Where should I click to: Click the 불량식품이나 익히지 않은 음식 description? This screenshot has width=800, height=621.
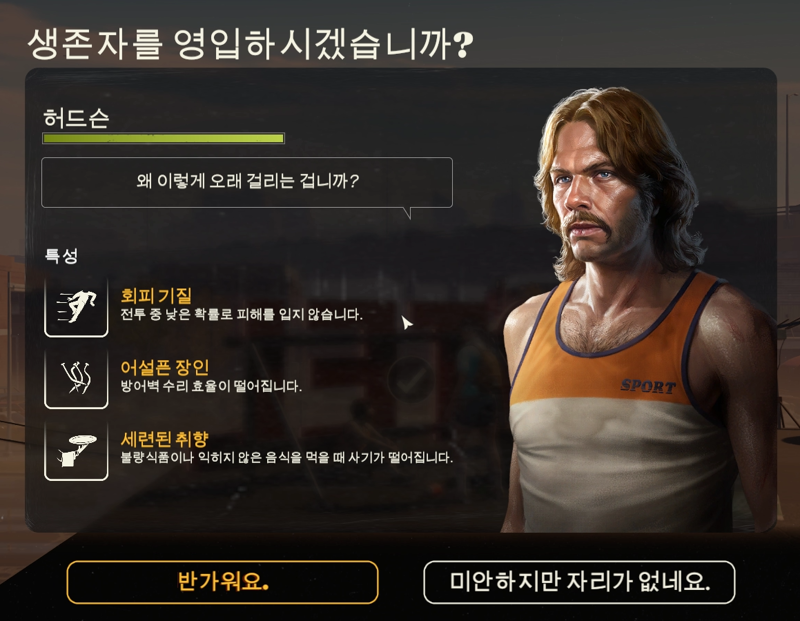286,457
